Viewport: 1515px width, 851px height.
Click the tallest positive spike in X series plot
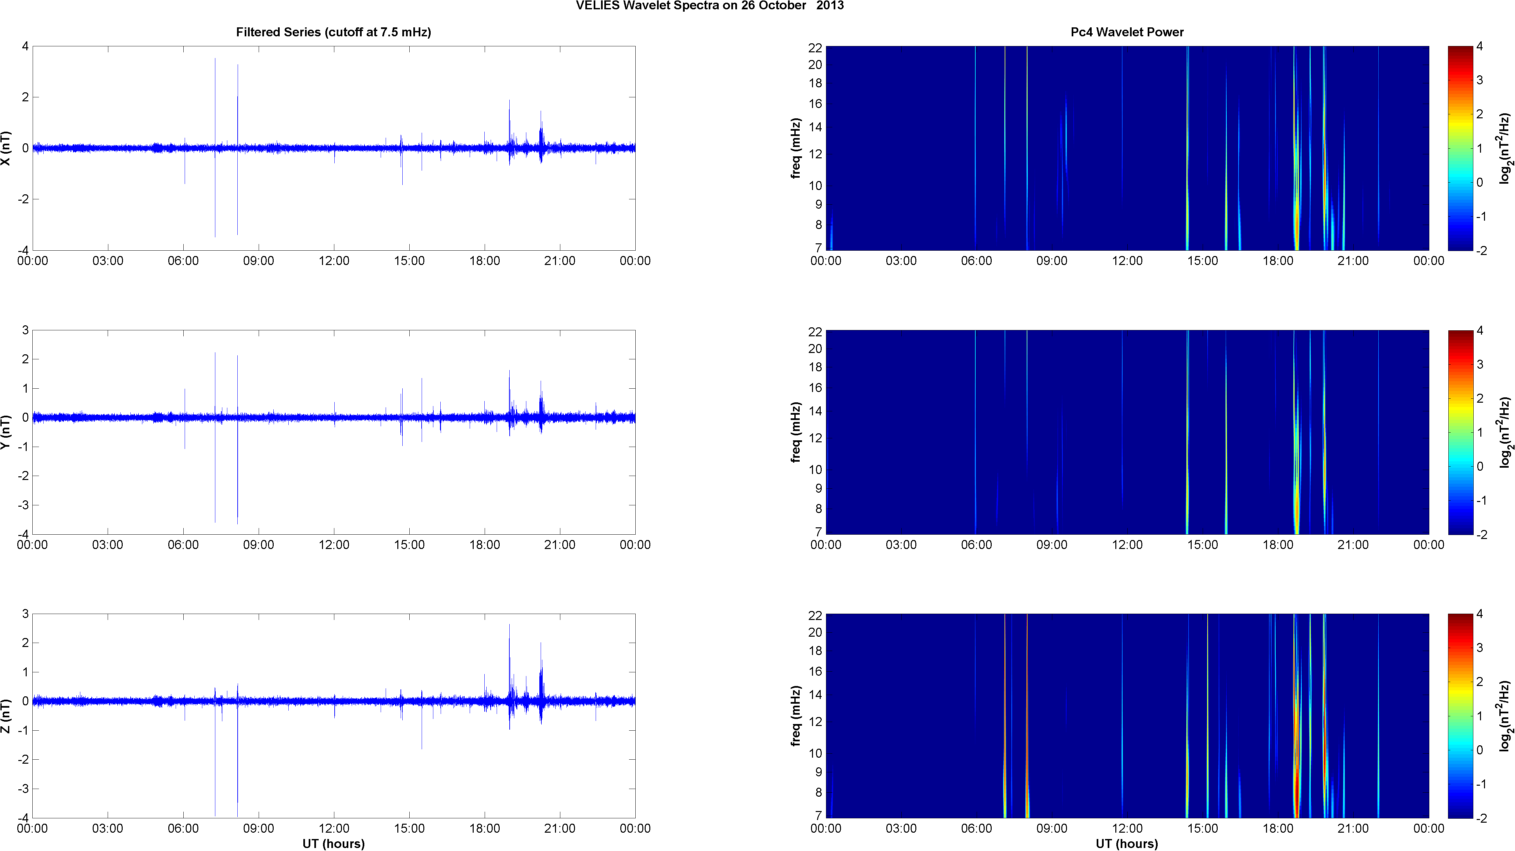(x=215, y=62)
